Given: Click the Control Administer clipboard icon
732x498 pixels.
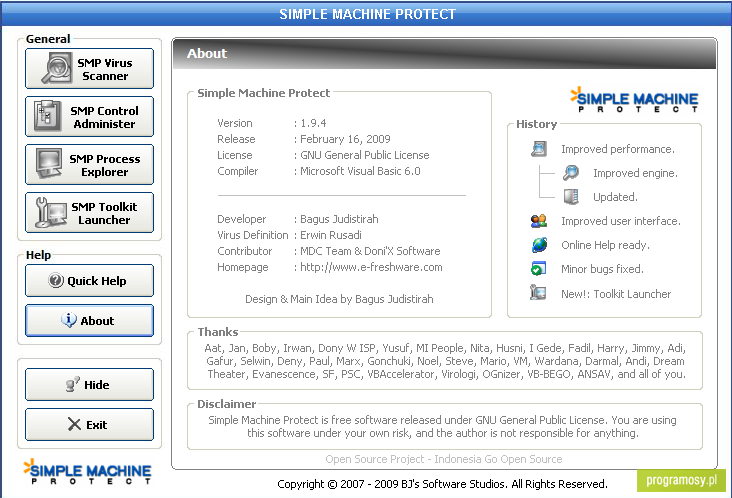Looking at the screenshot, I should pos(47,116).
